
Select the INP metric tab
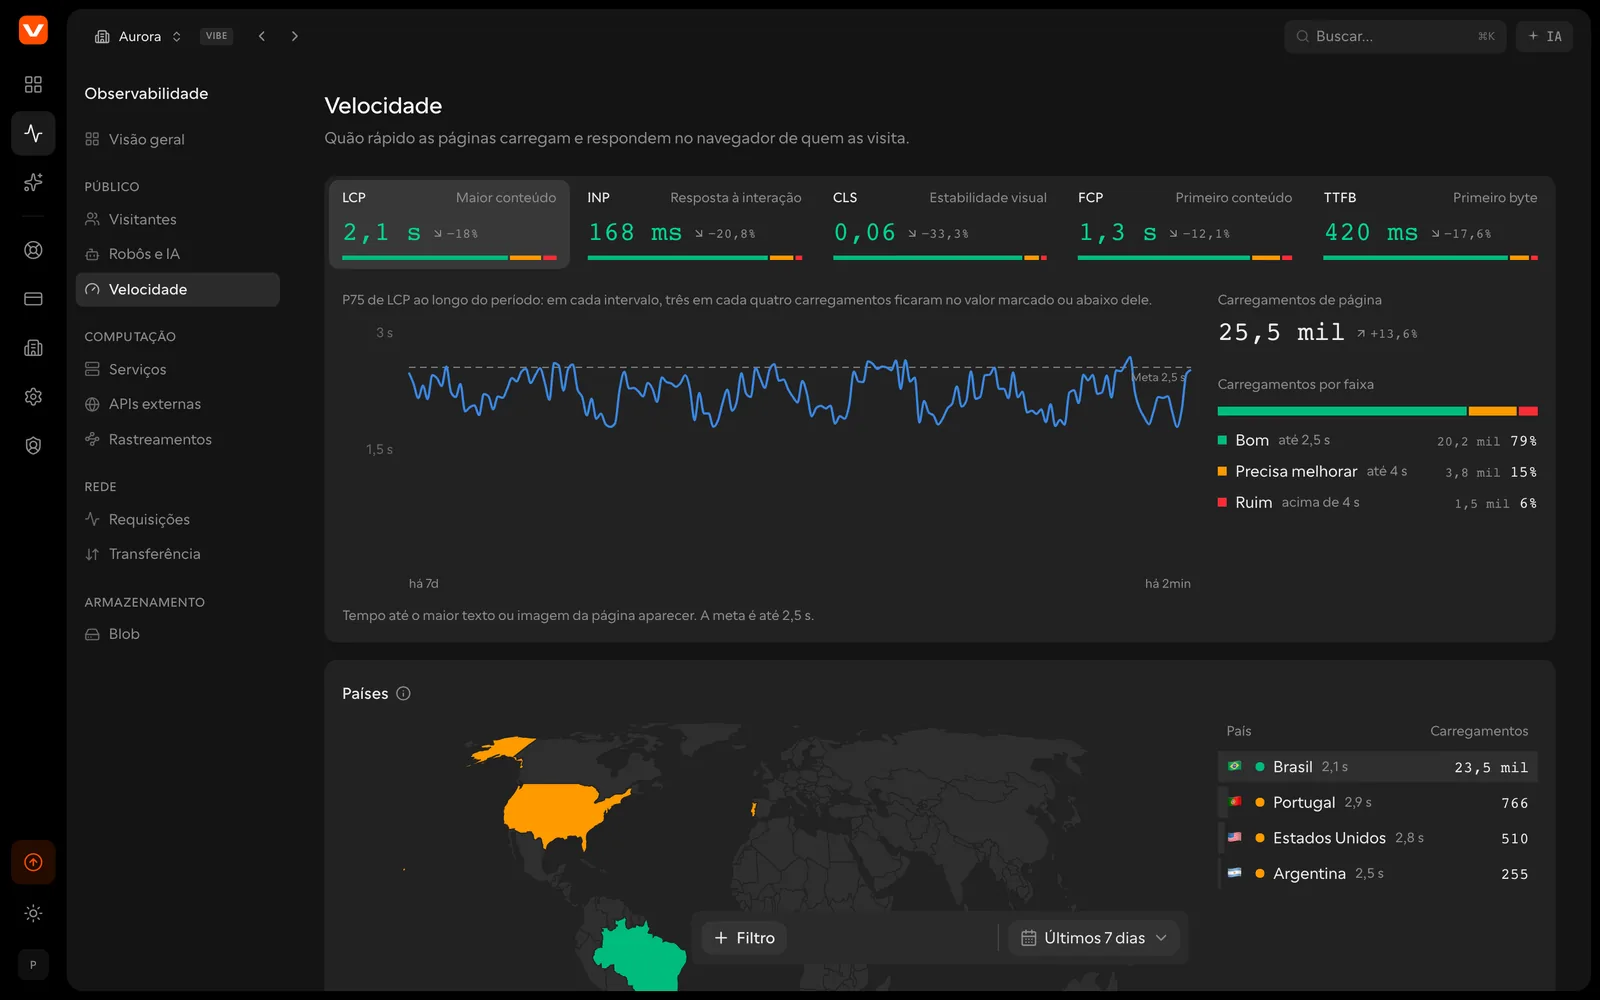pyautogui.click(x=694, y=224)
